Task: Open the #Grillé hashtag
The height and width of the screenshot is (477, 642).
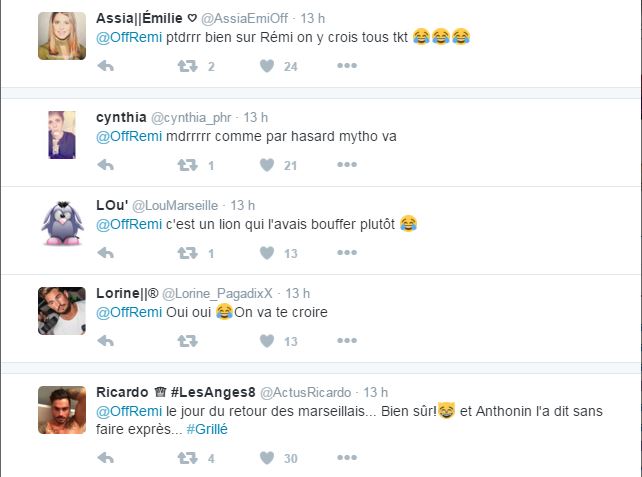Action: pos(207,429)
